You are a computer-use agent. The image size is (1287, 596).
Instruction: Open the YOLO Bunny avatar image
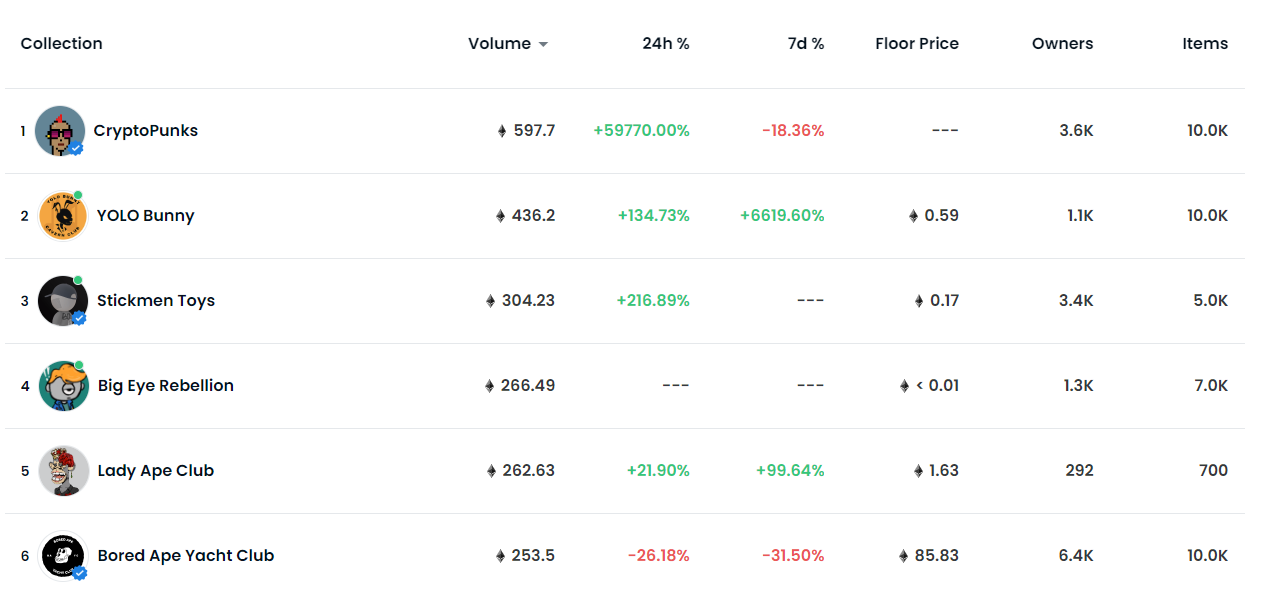(x=63, y=216)
